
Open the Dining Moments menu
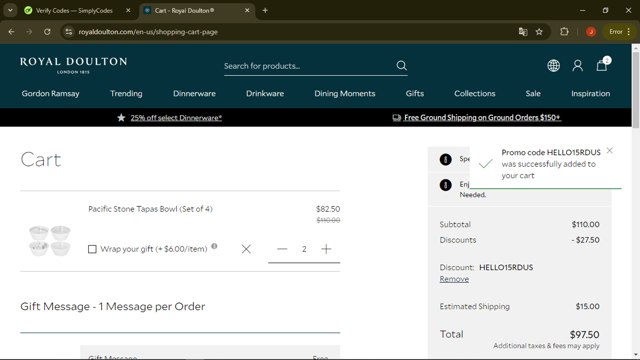click(x=344, y=93)
